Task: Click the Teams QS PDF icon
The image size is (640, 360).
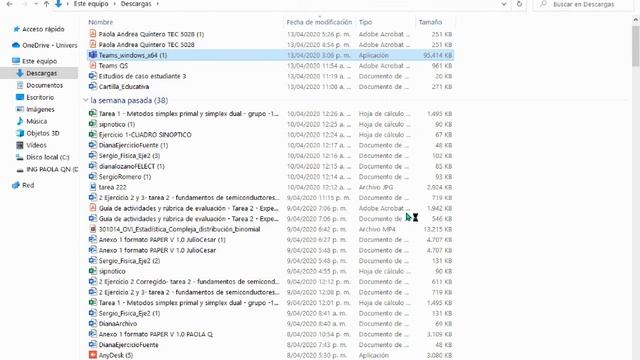Action: (x=93, y=65)
